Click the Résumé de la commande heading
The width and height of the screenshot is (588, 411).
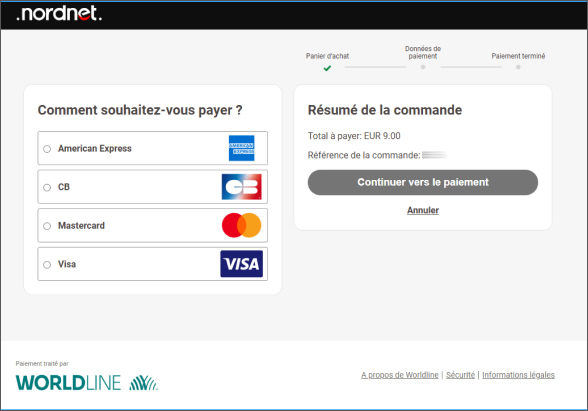point(385,110)
